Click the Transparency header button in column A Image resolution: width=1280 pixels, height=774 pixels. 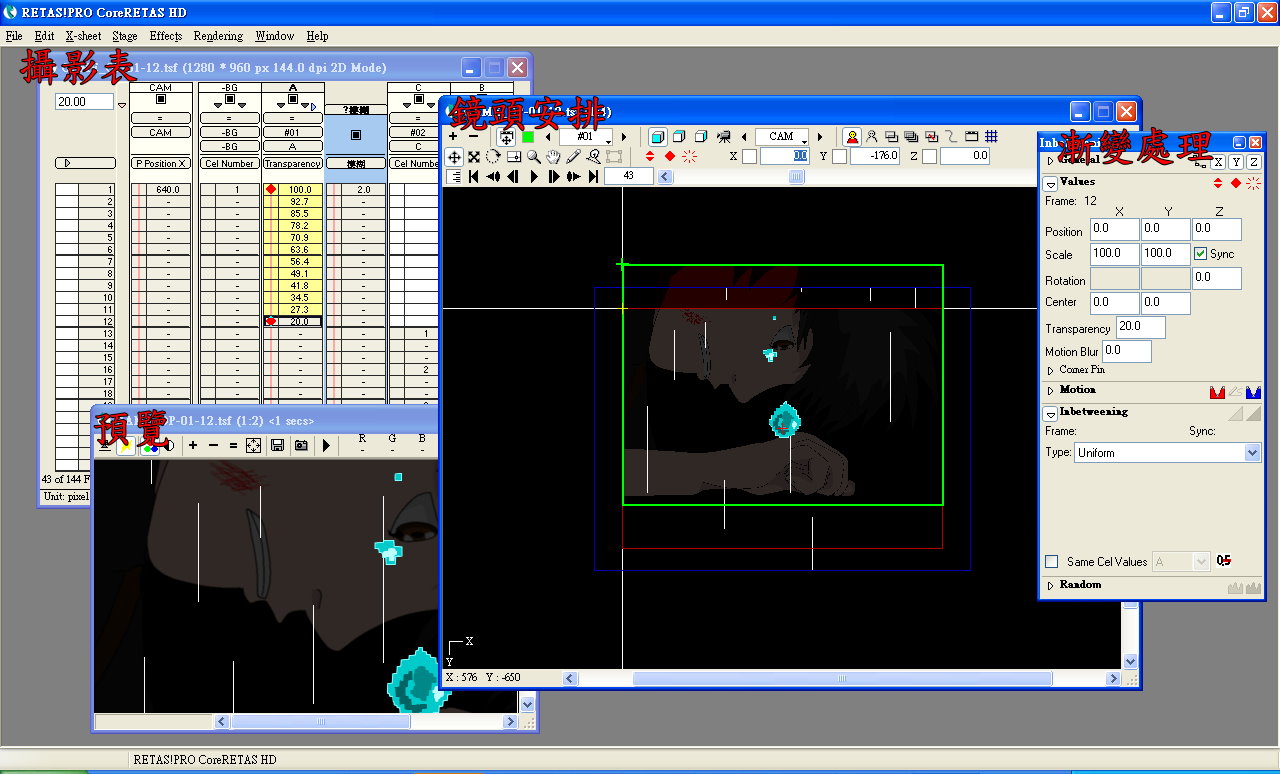(x=293, y=163)
